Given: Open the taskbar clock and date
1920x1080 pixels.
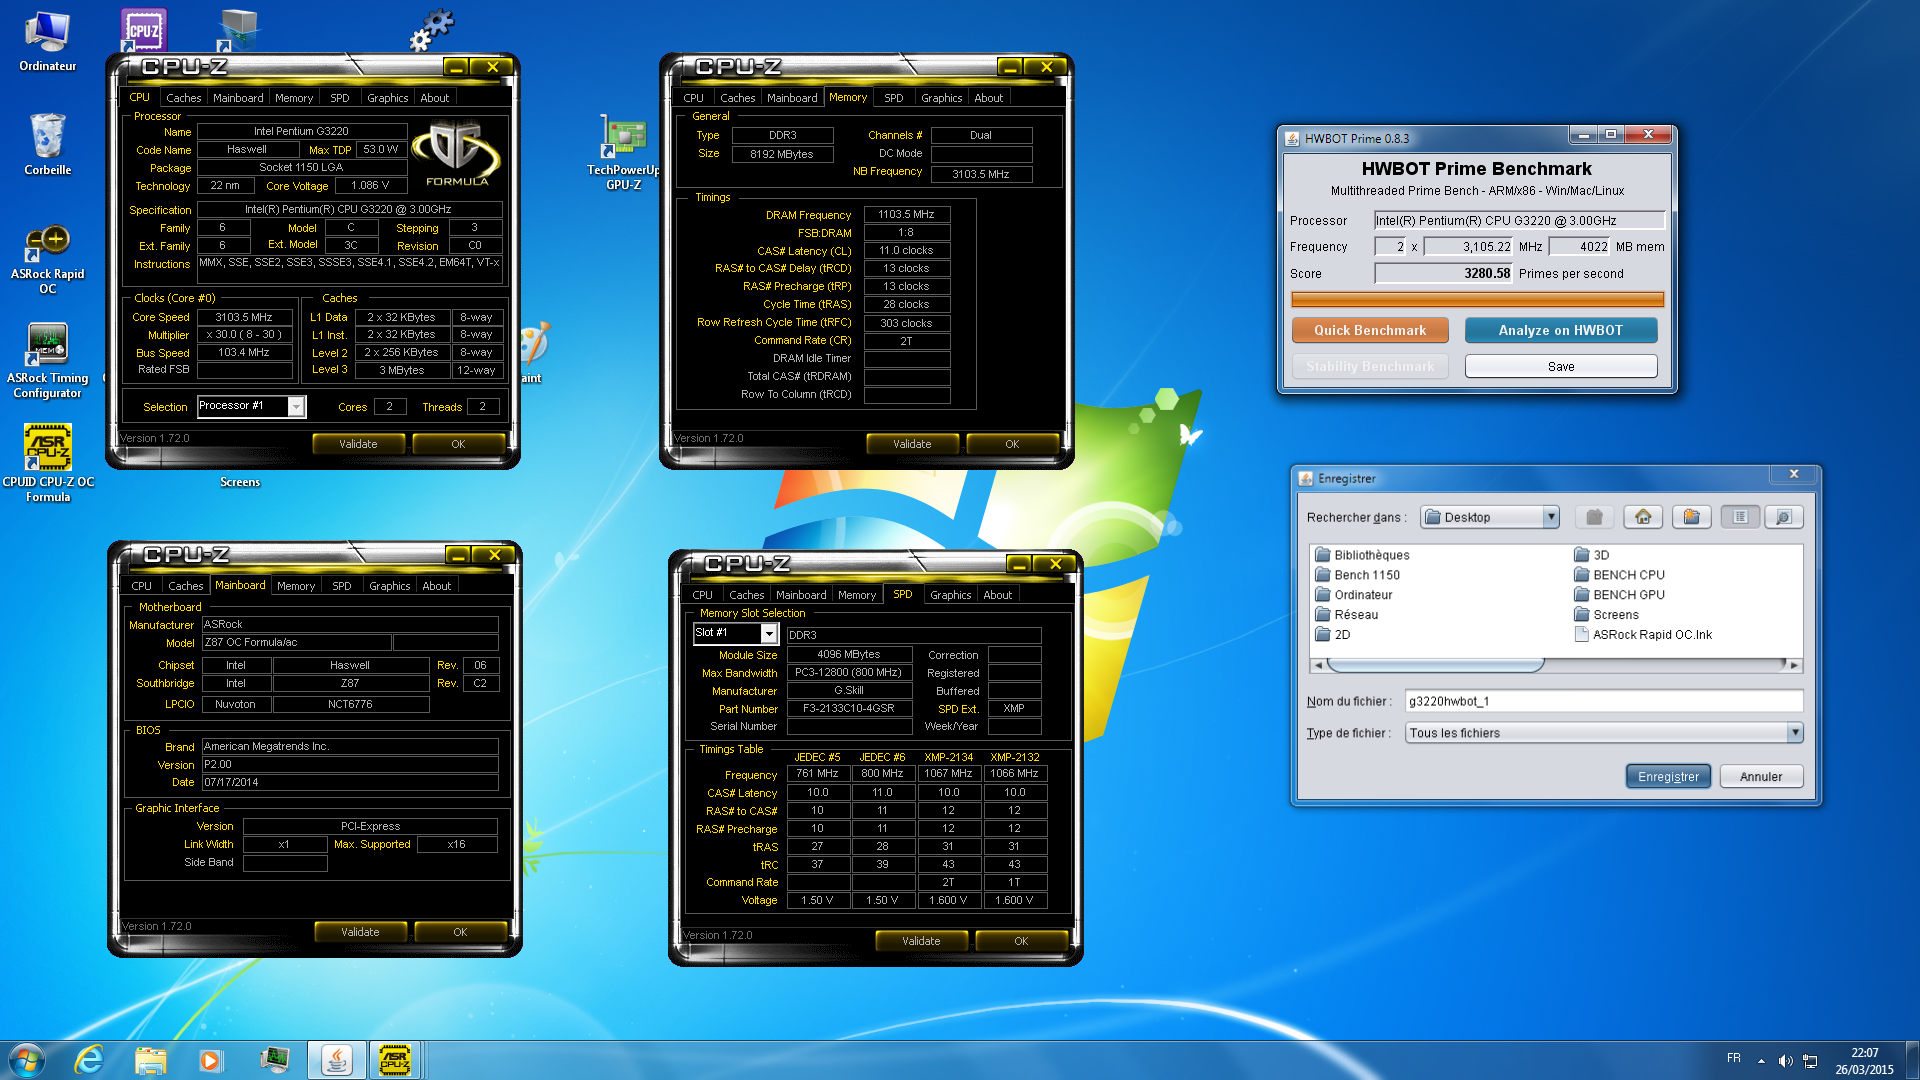Looking at the screenshot, I should (x=1863, y=1061).
